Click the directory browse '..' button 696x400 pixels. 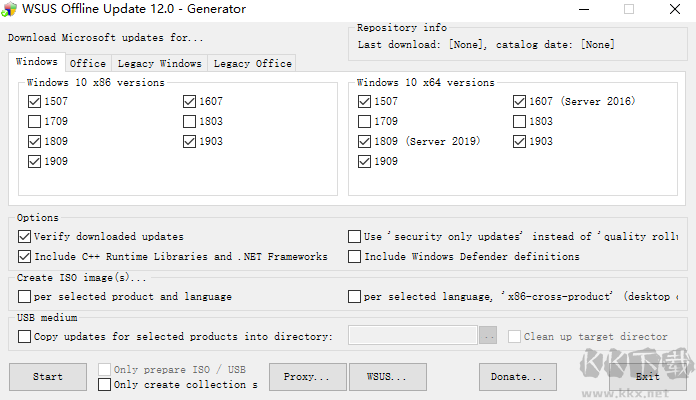click(488, 336)
